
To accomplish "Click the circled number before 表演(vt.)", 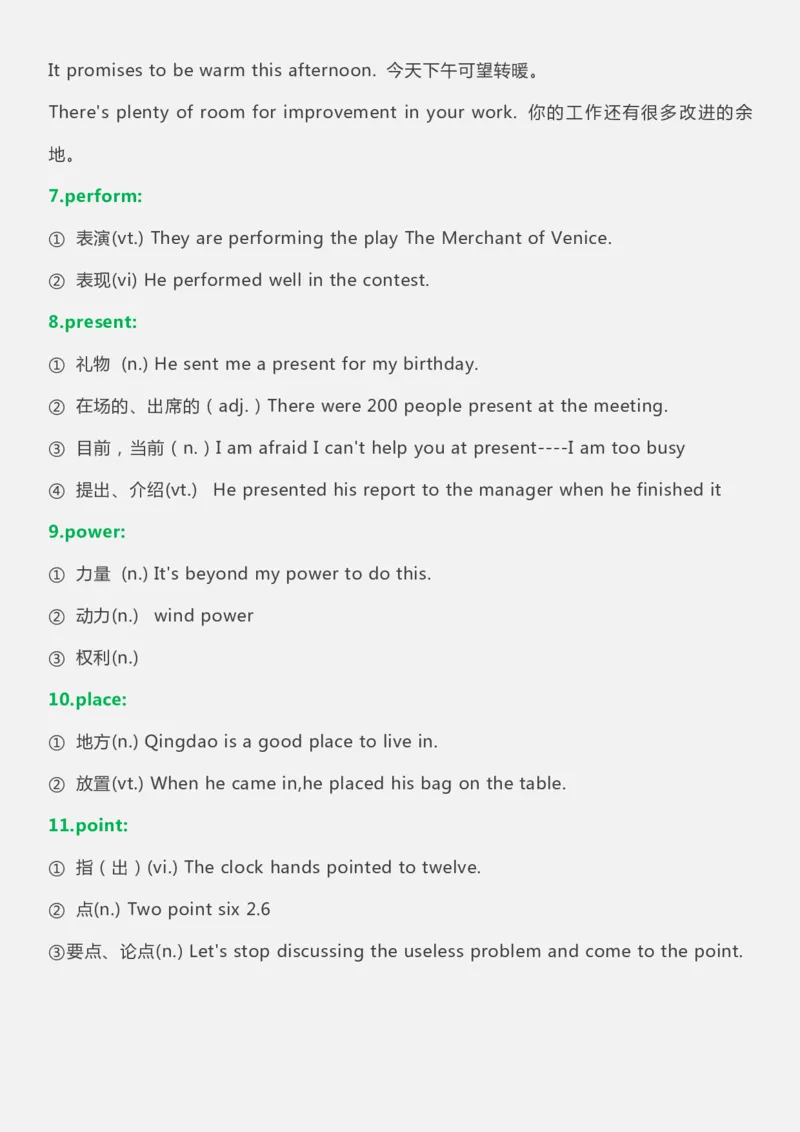I will (56, 239).
